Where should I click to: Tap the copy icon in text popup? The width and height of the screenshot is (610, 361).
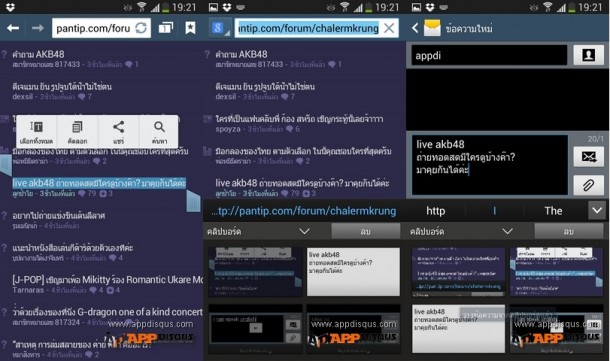tap(77, 132)
